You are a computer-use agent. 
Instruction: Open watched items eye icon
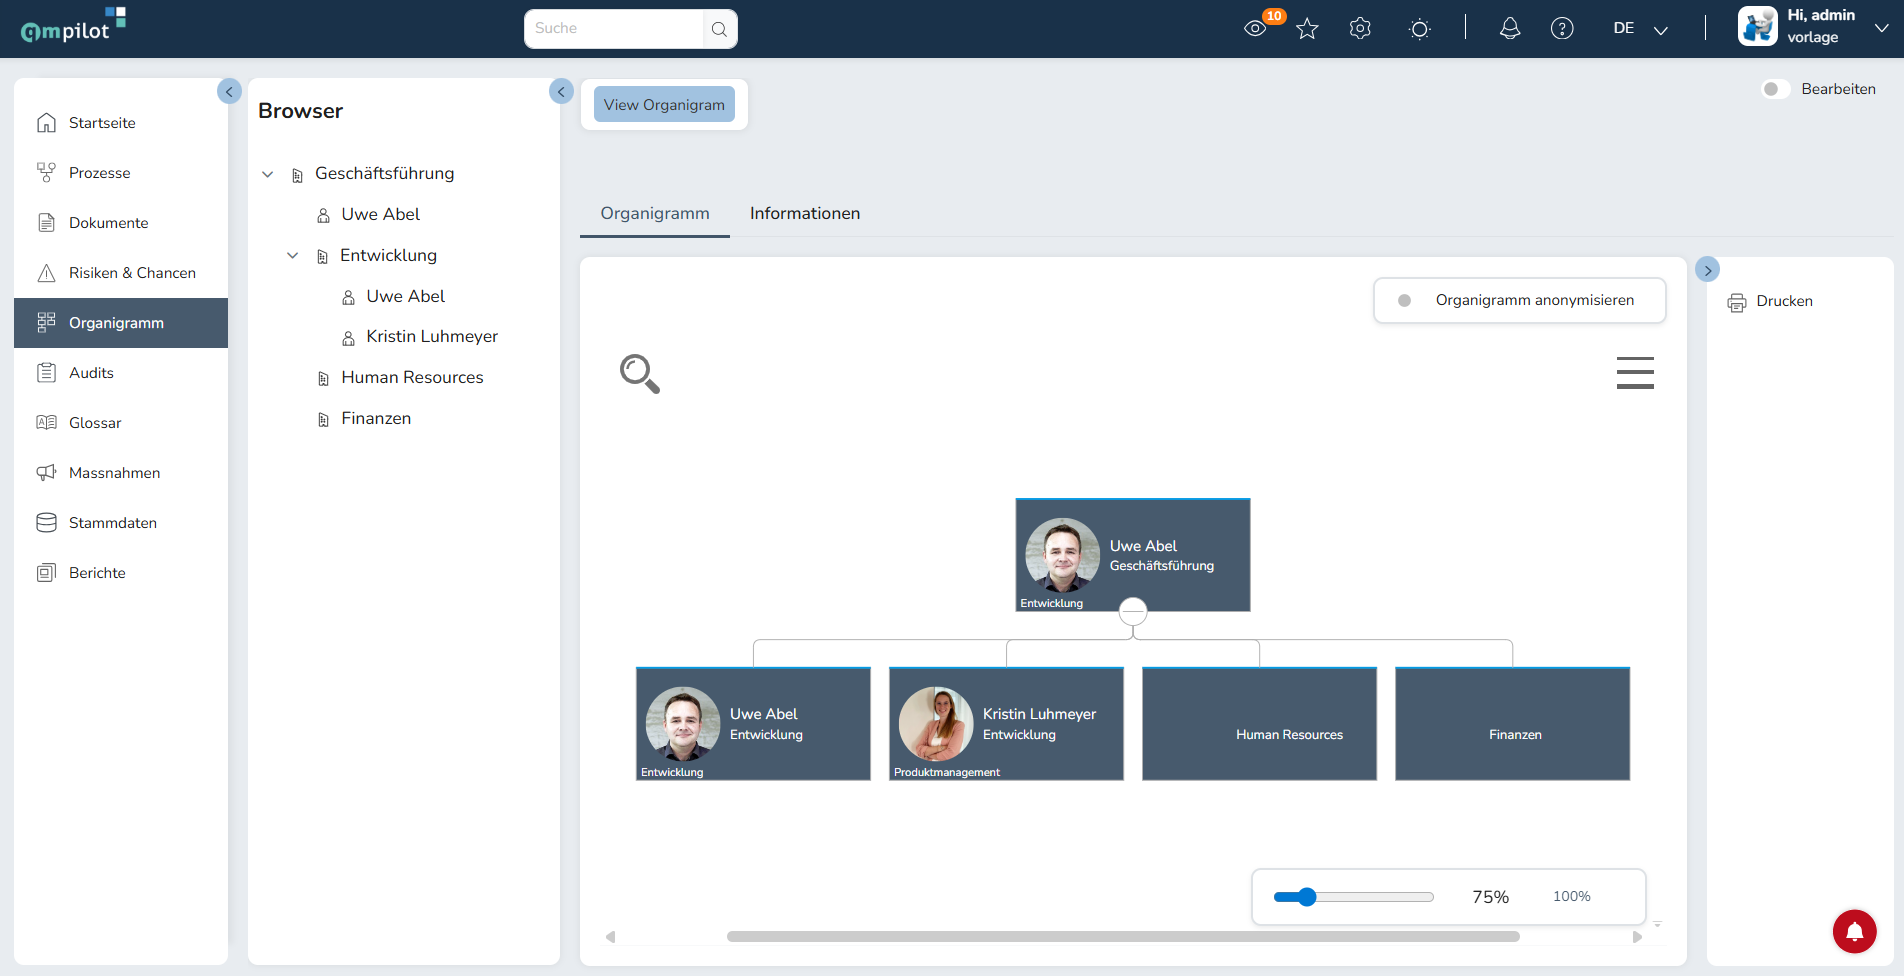click(x=1255, y=29)
